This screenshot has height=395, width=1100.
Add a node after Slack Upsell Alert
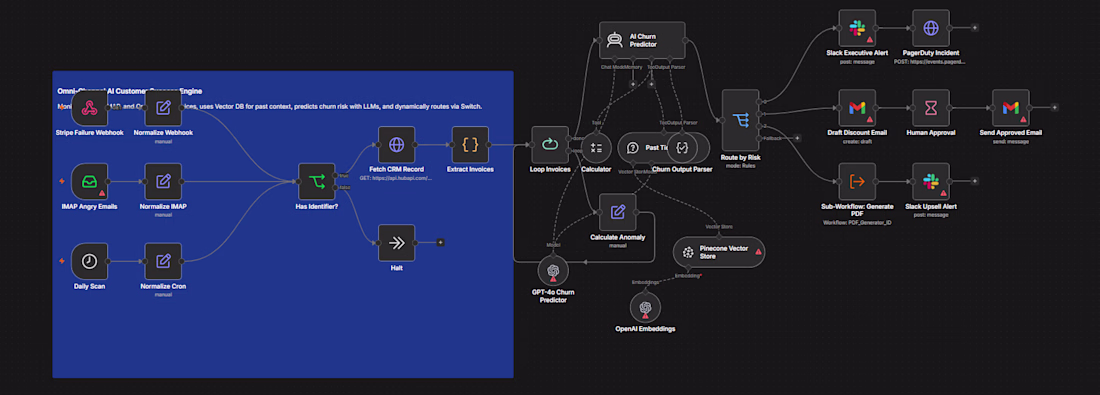click(x=974, y=181)
